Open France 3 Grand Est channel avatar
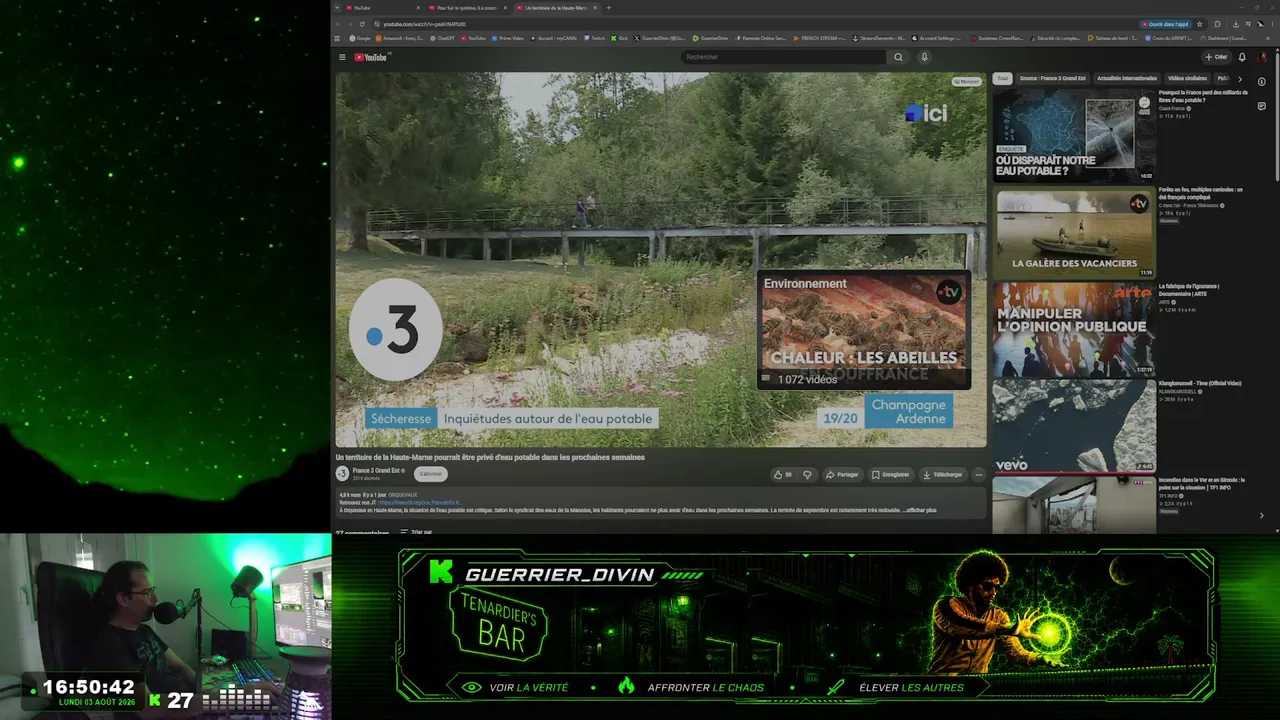The image size is (1280, 720). [x=342, y=473]
